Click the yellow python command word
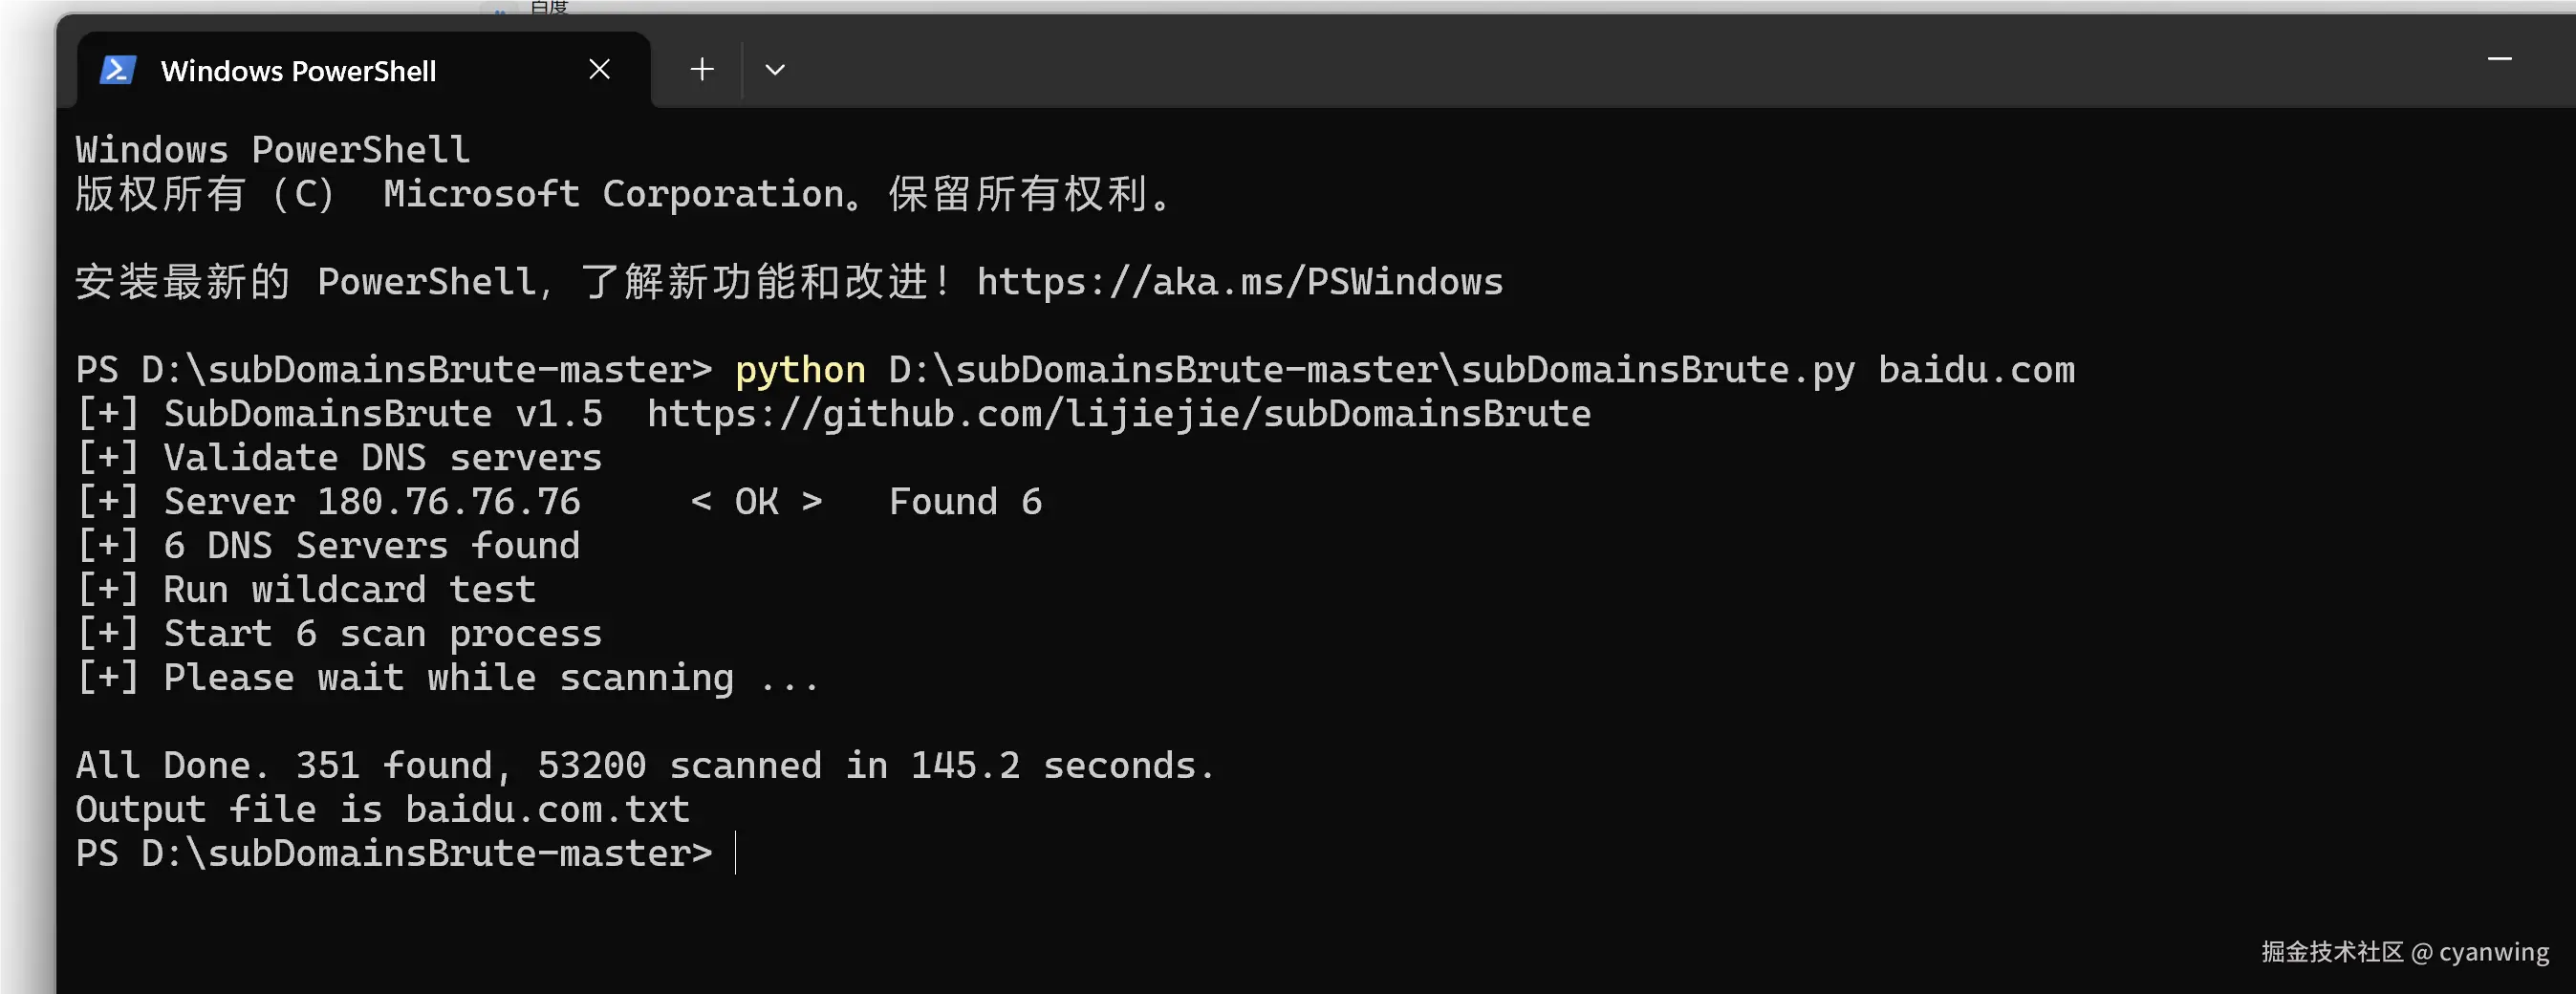Screen dimensions: 2576x994 [x=800, y=370]
